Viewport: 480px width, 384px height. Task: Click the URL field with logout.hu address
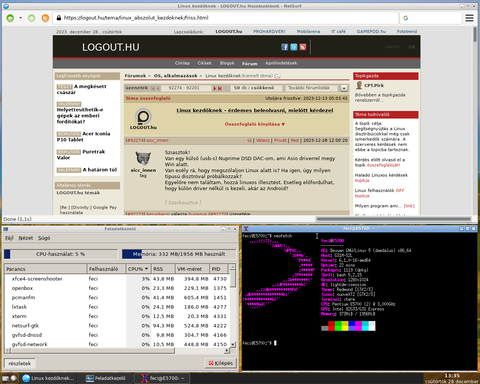tap(226, 18)
